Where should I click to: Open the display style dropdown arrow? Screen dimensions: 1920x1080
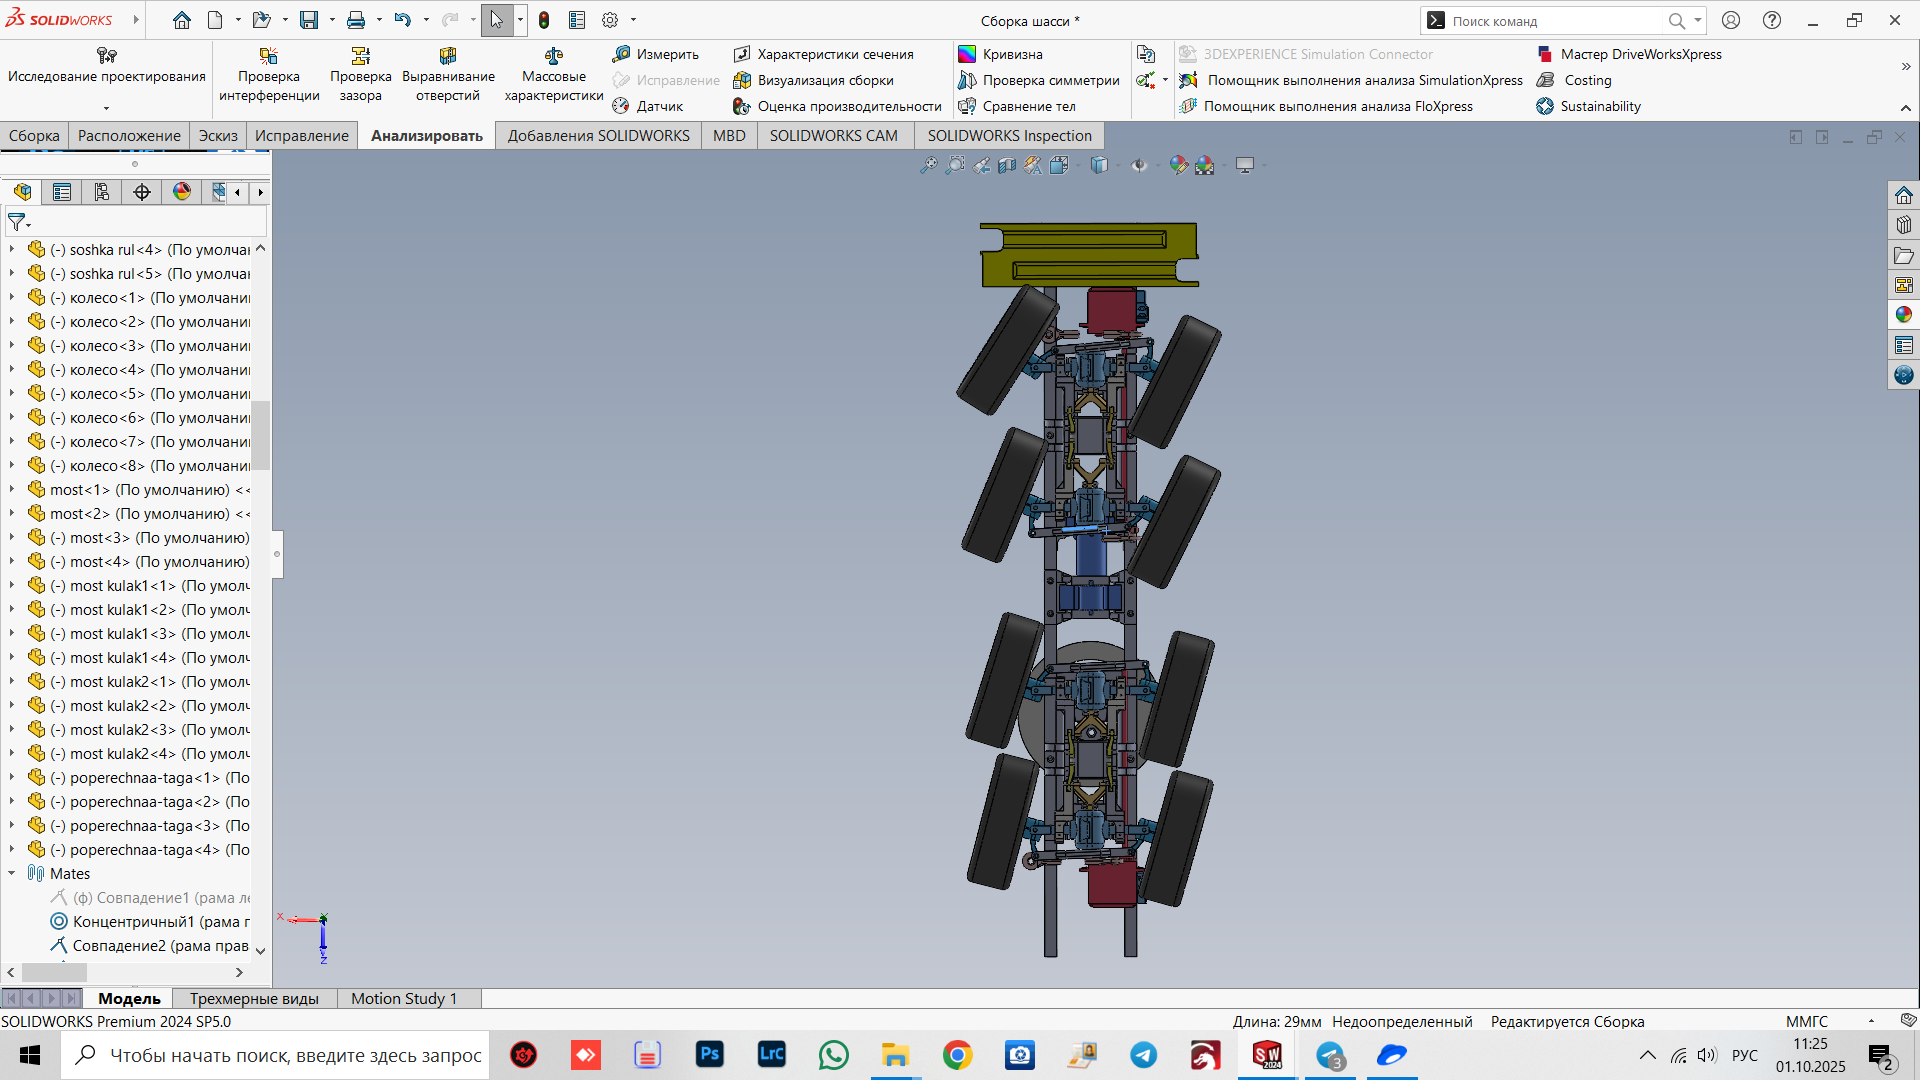[x=1118, y=166]
